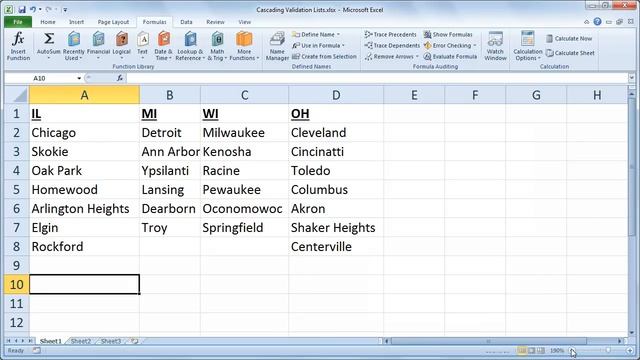Click Create from Selection
The width and height of the screenshot is (640, 360).
324,57
